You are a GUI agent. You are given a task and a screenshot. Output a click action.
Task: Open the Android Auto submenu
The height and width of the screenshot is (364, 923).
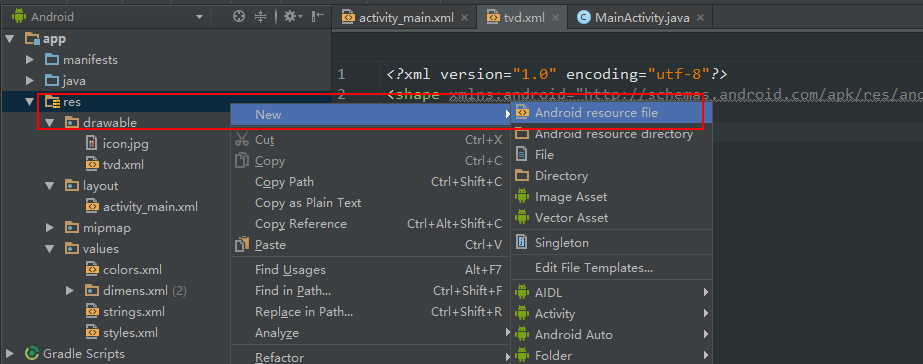click(x=612, y=335)
